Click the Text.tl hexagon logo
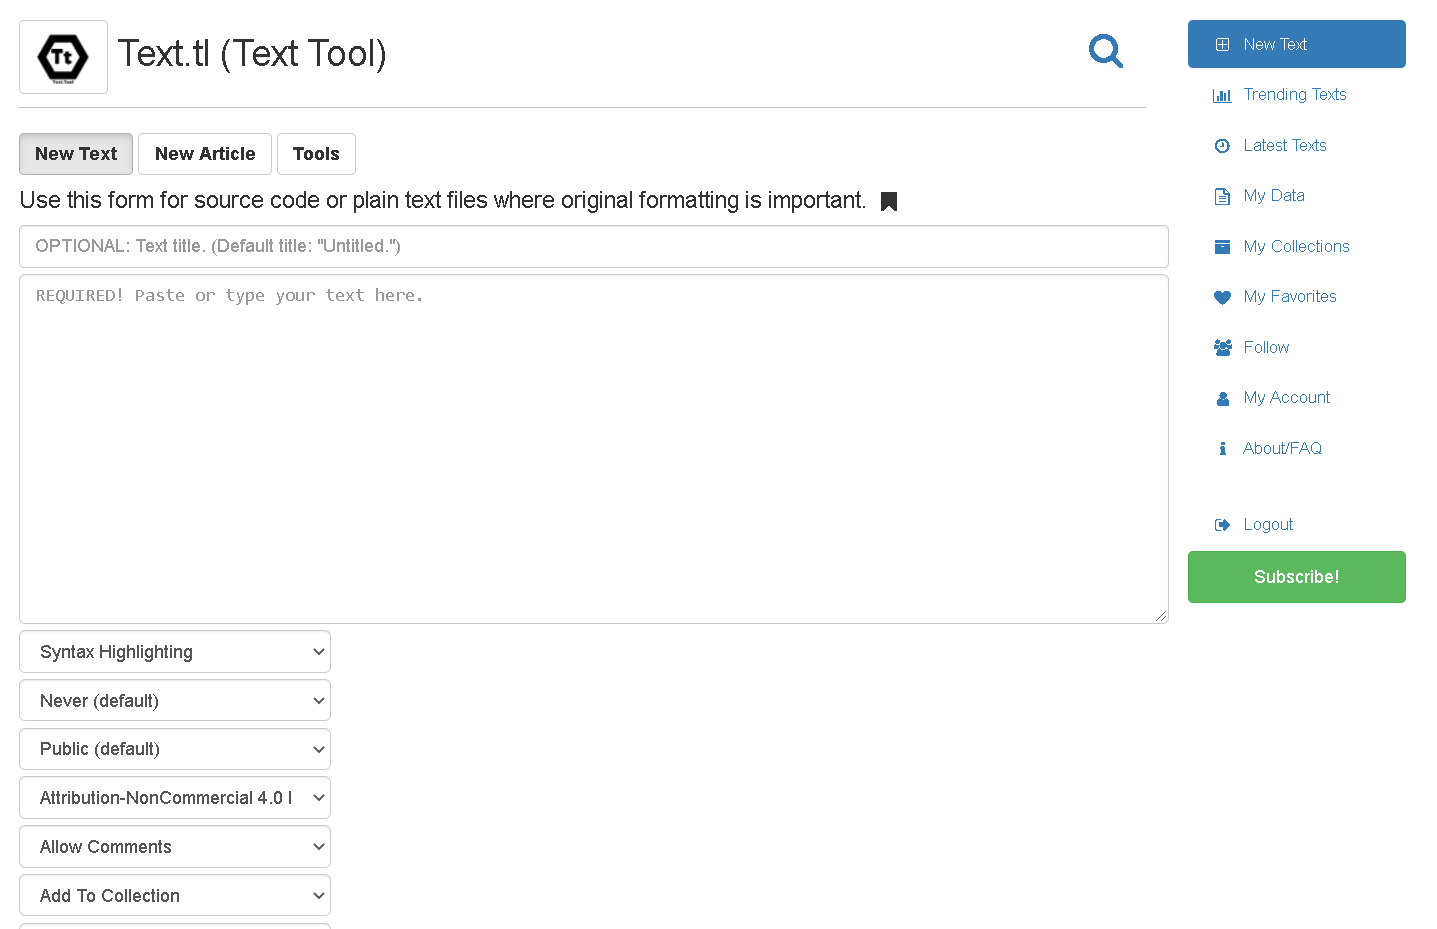1437x929 pixels. pyautogui.click(x=63, y=57)
